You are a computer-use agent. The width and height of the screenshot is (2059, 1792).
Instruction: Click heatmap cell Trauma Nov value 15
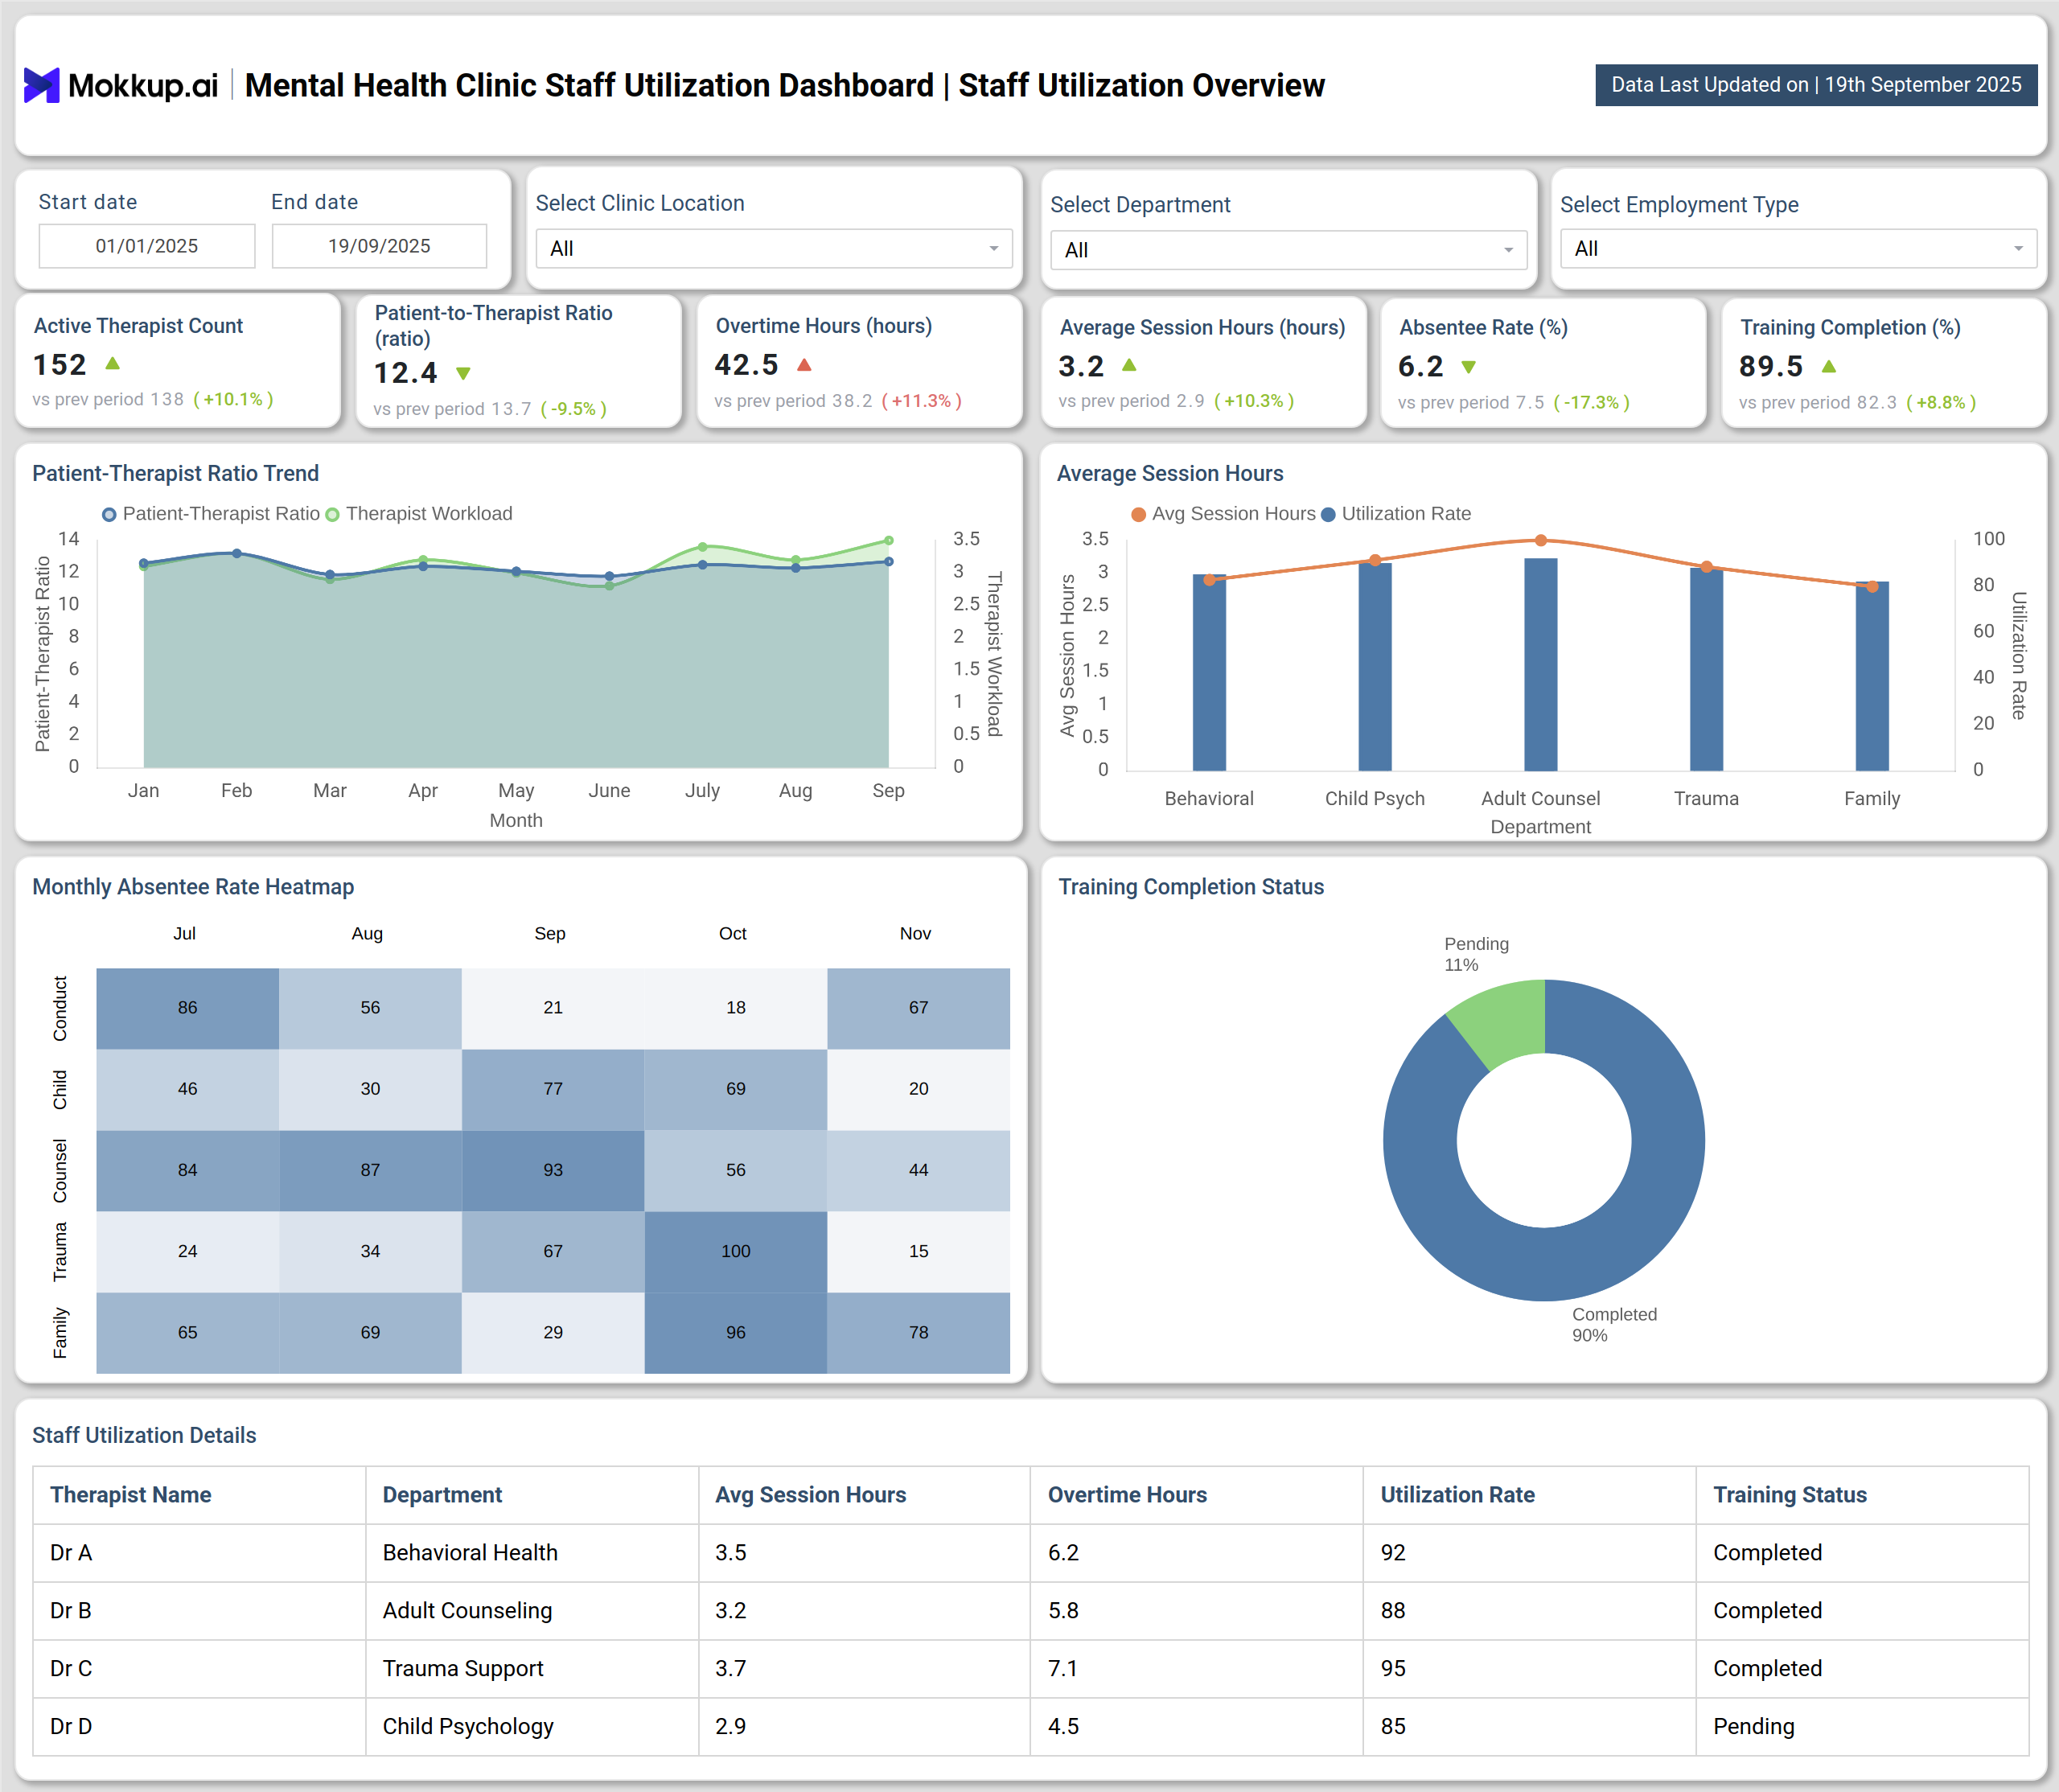click(x=919, y=1251)
